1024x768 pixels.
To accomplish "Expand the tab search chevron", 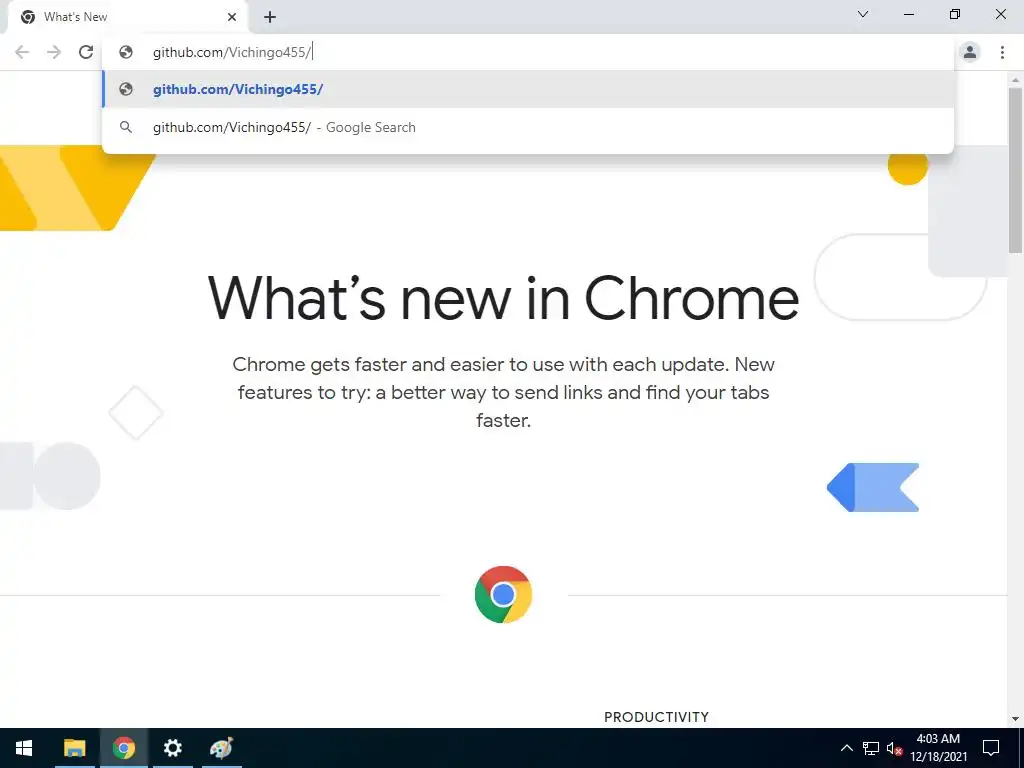I will [x=863, y=14].
